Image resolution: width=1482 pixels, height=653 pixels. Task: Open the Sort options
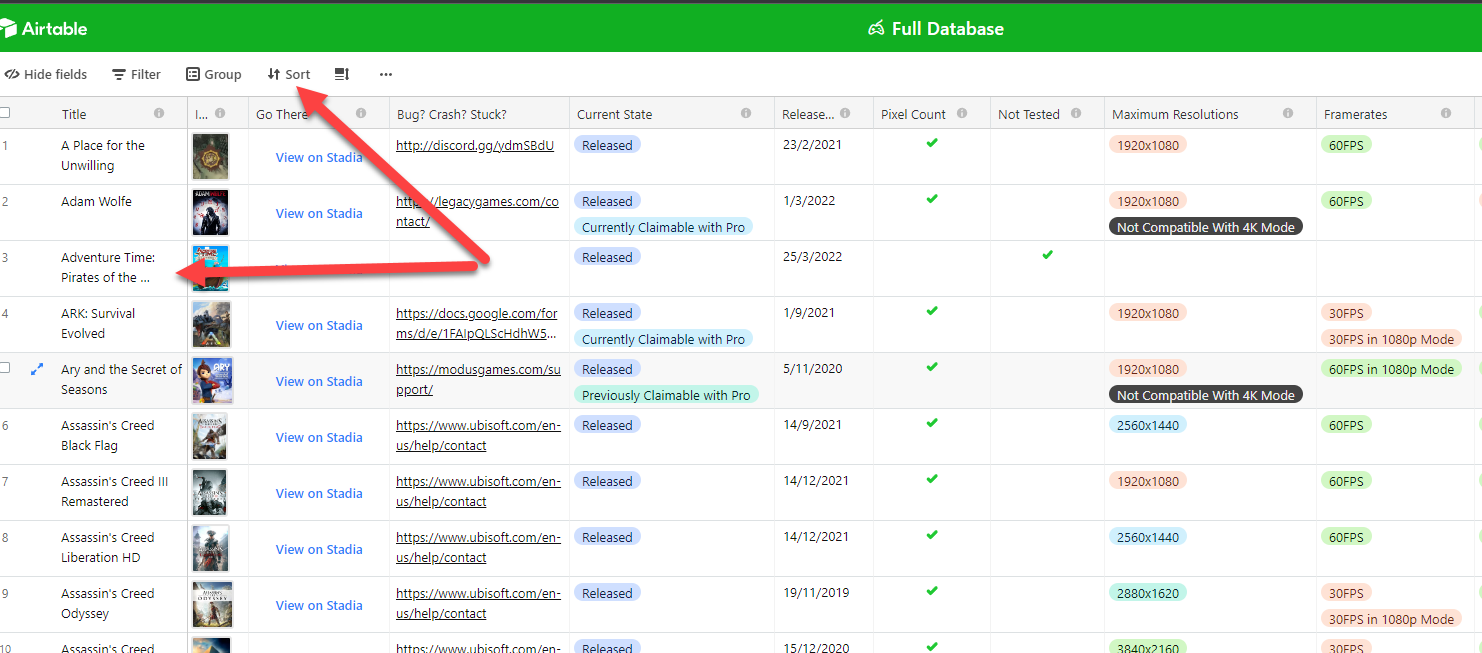click(289, 74)
